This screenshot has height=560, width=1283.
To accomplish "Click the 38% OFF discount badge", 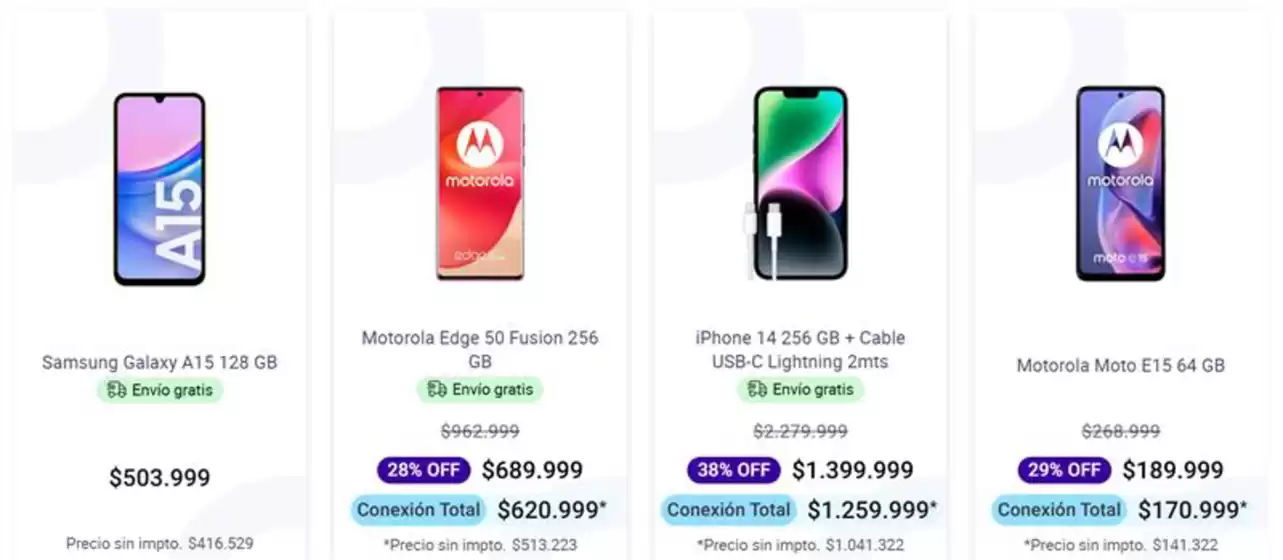I will (x=734, y=470).
